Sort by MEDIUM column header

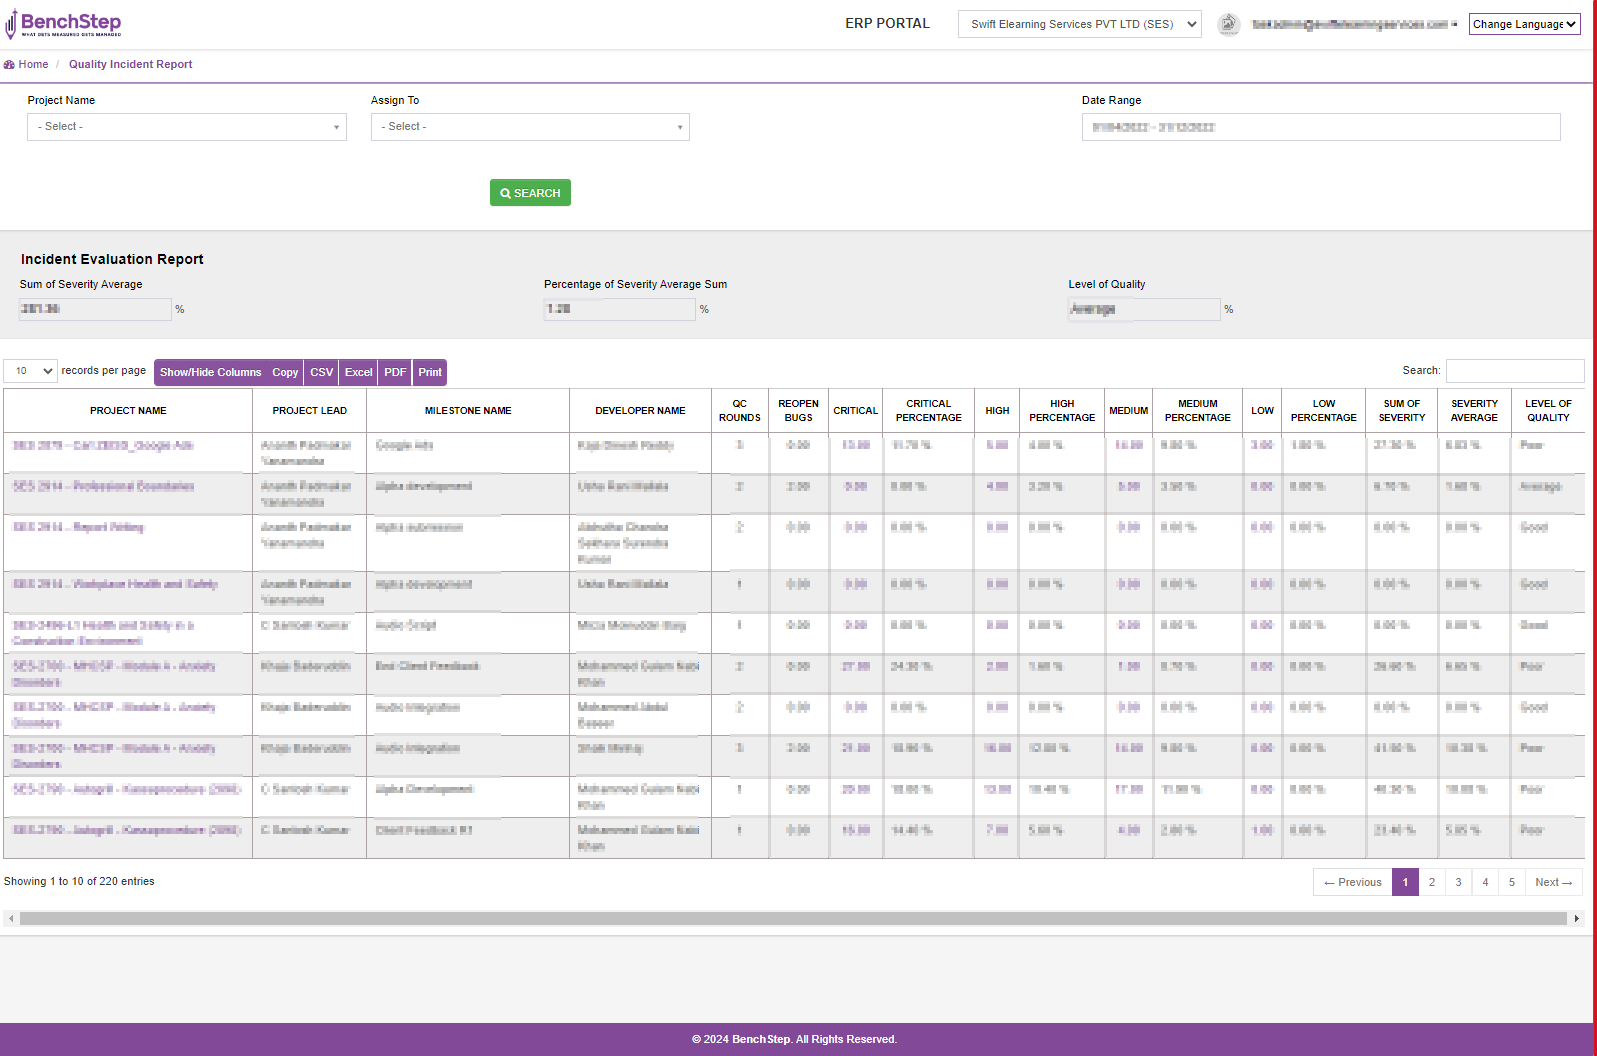[x=1129, y=411]
